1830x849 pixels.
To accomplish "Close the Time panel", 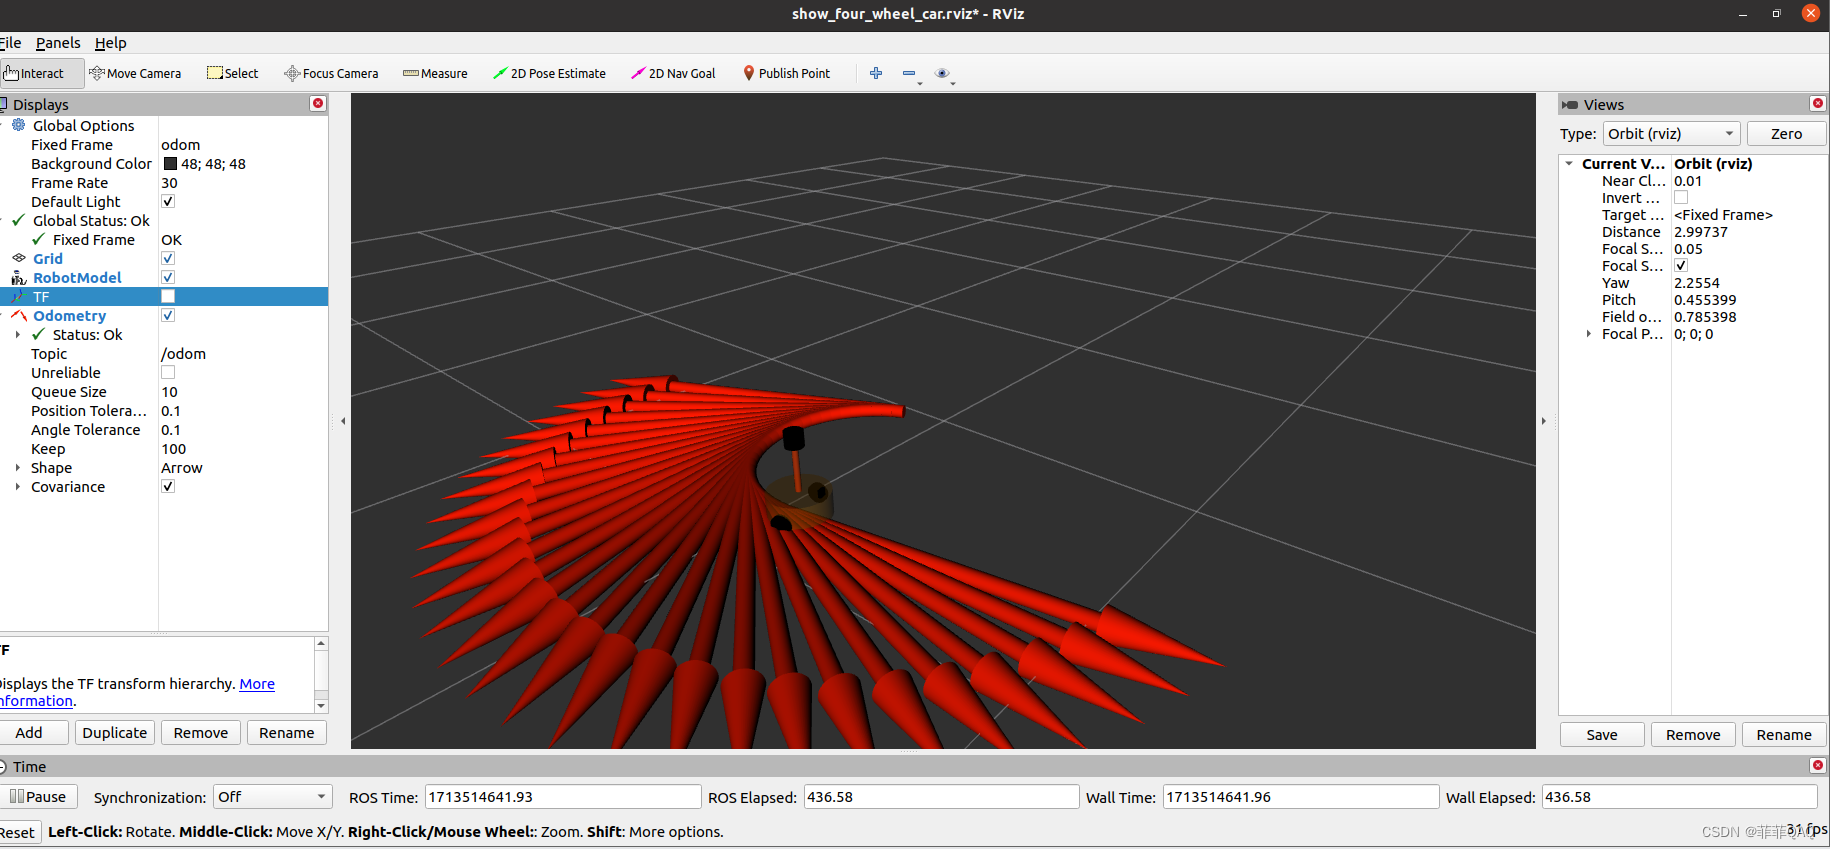I will tap(1818, 766).
